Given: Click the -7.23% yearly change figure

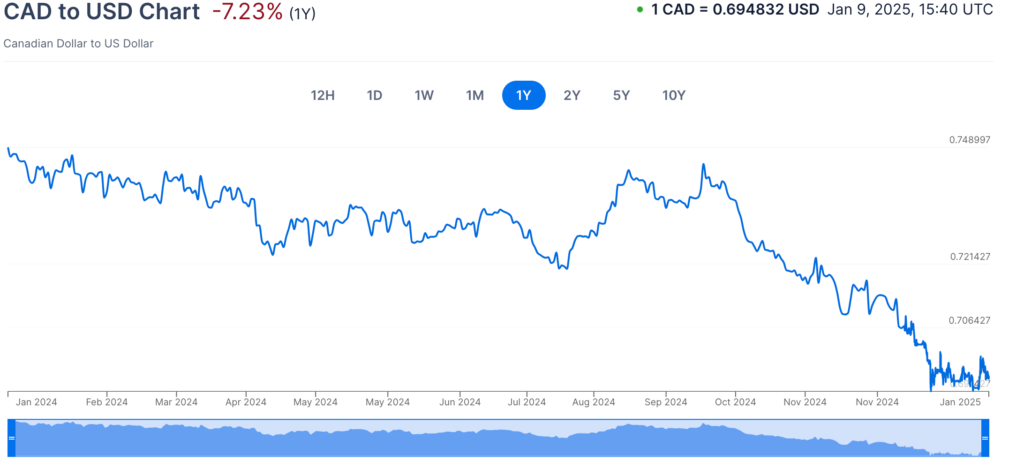Looking at the screenshot, I should point(247,13).
